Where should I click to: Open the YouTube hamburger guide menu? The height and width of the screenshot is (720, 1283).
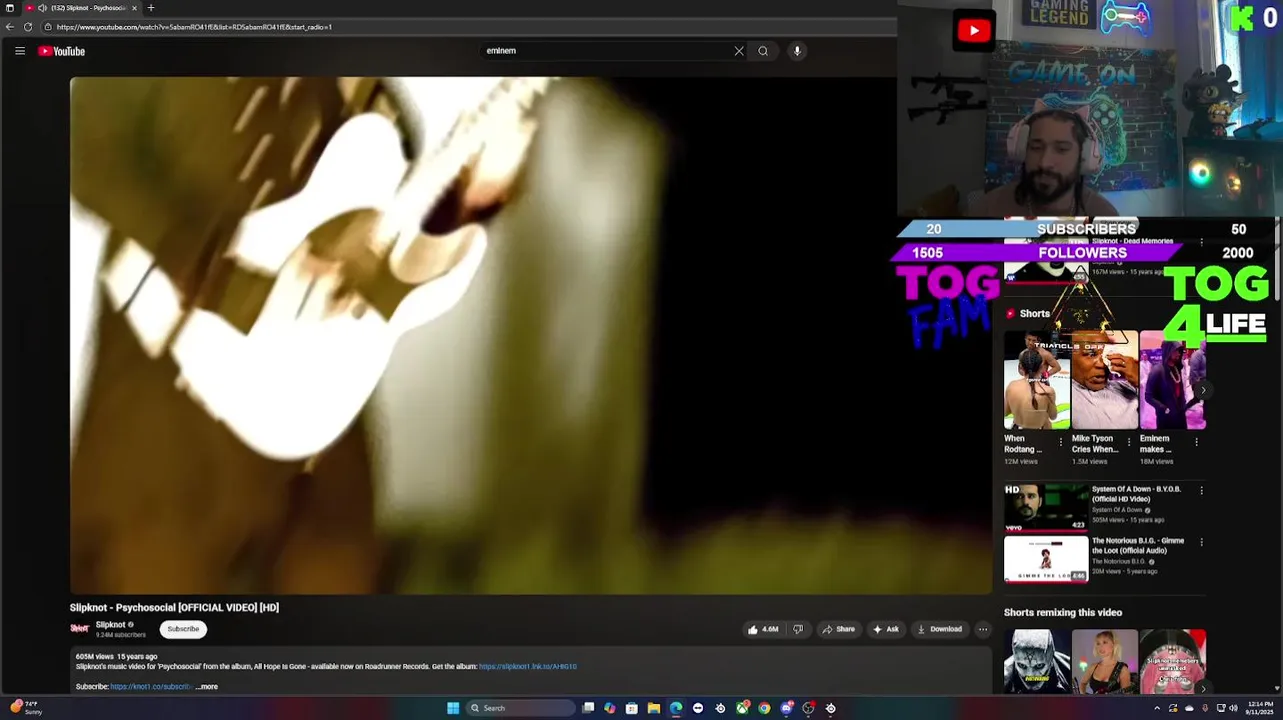coord(19,51)
